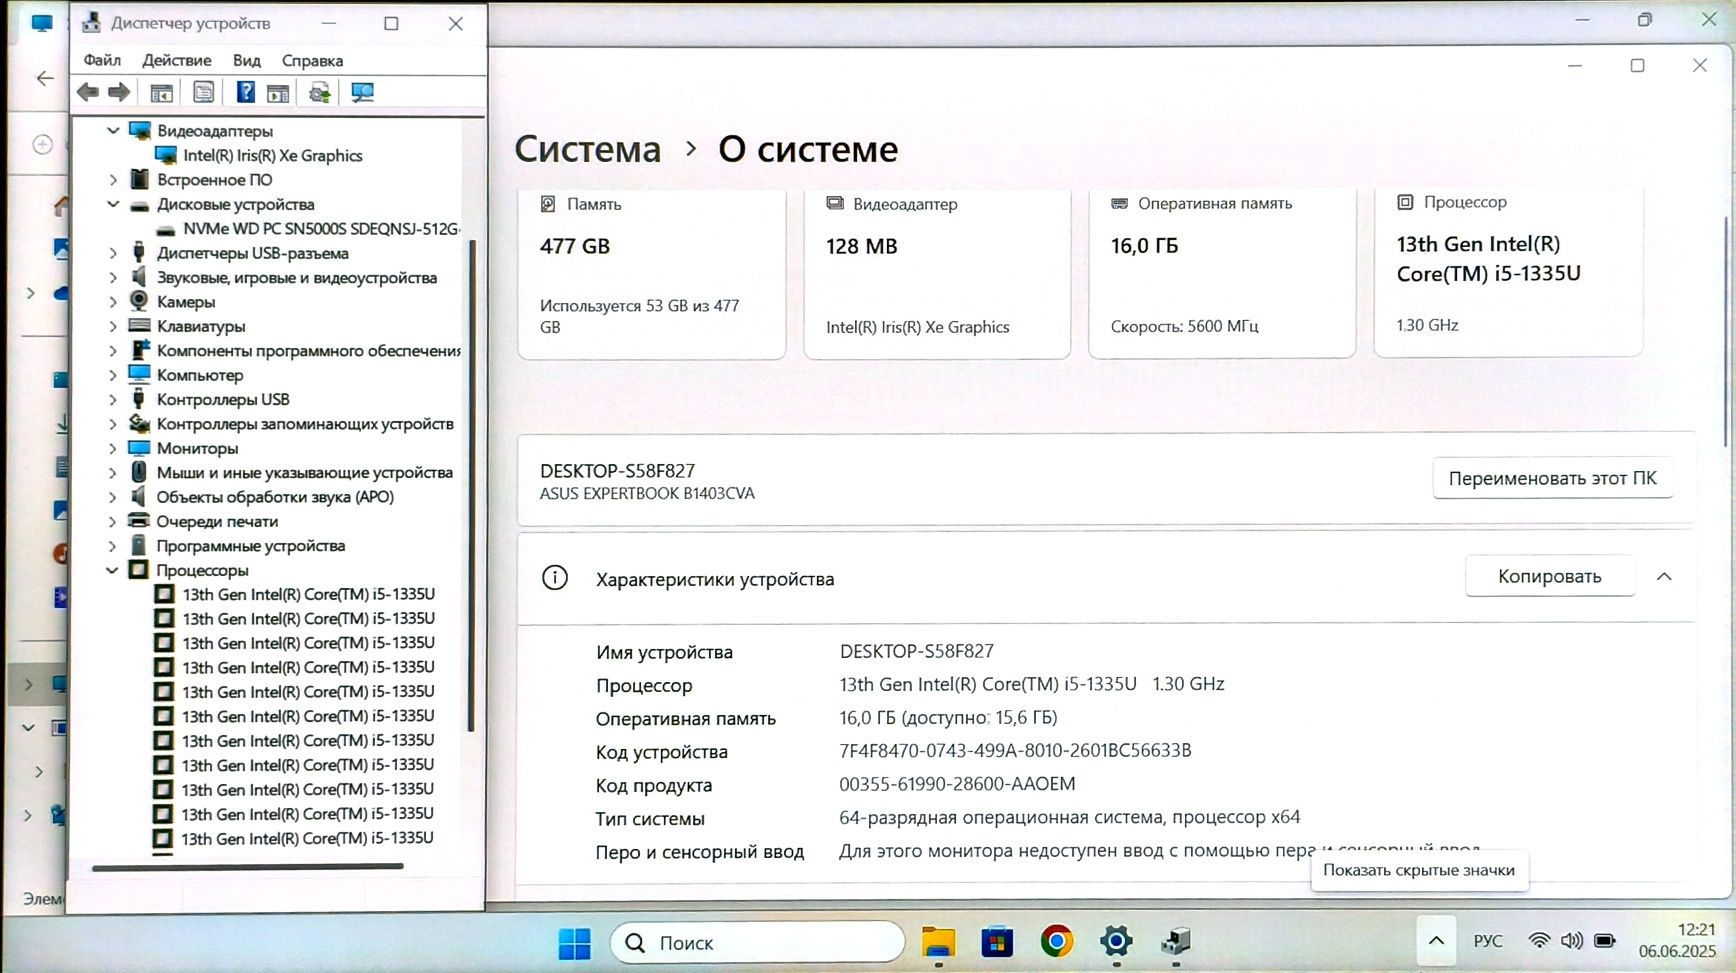Select the Компьютер category
Image resolution: width=1736 pixels, height=973 pixels.
point(200,375)
